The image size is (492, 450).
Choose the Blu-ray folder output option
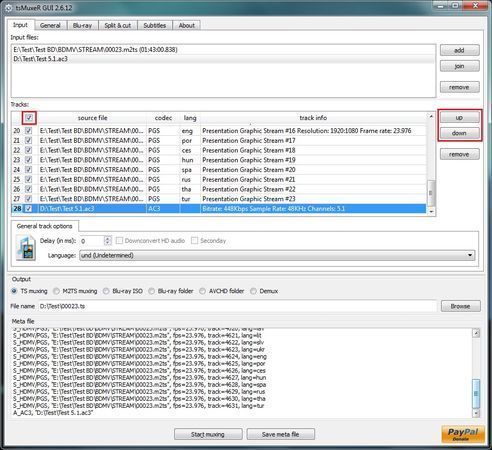(x=151, y=291)
